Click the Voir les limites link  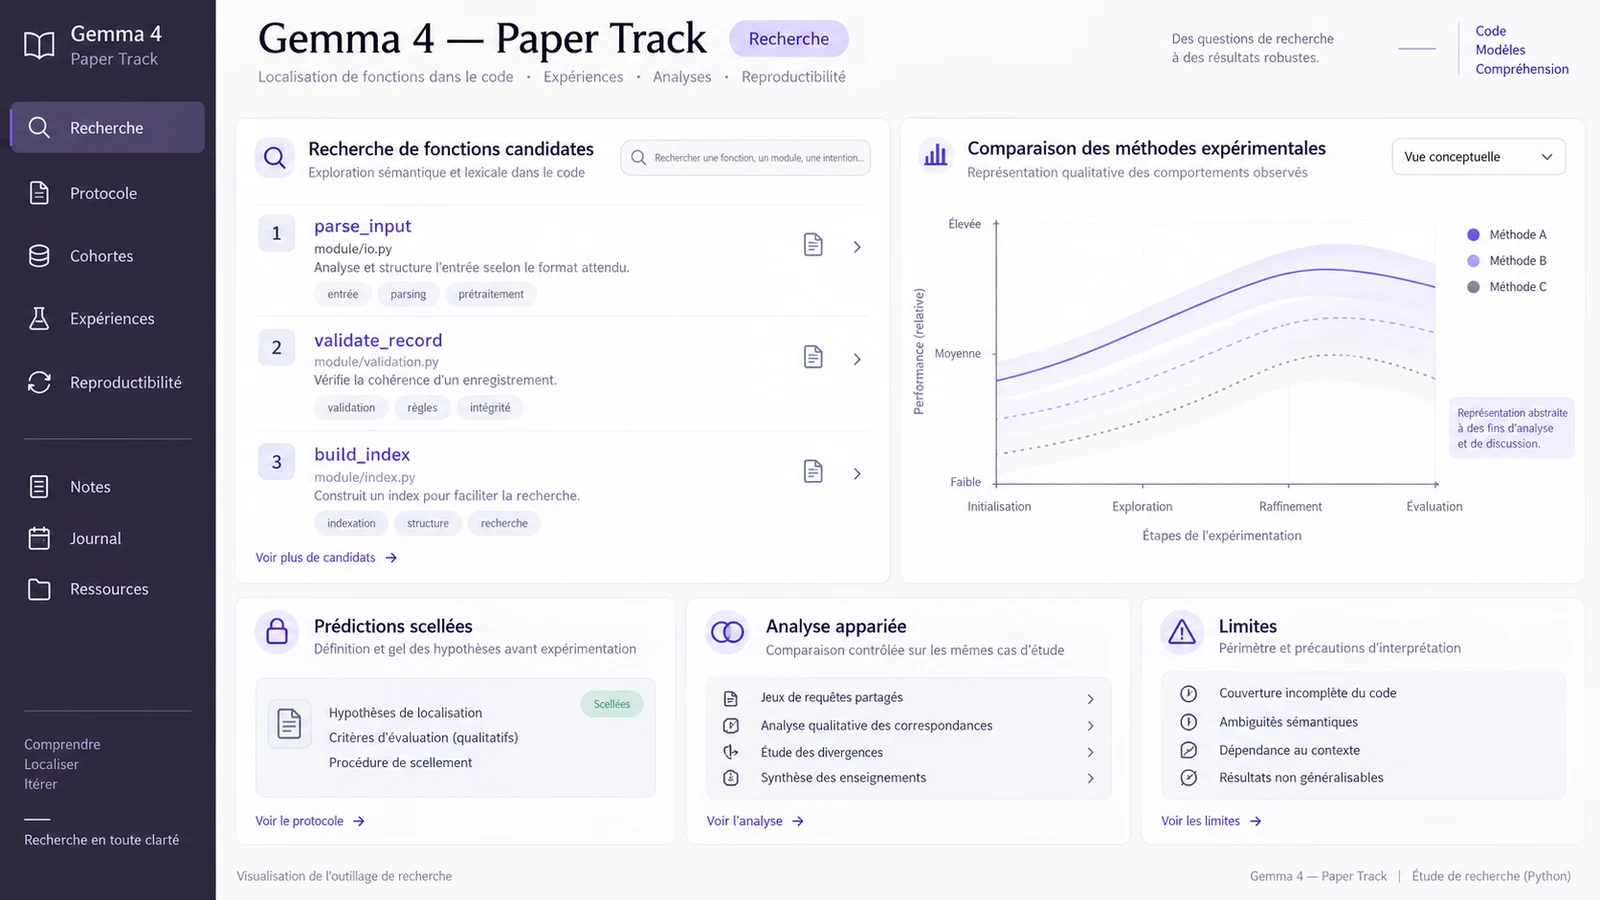(x=1211, y=821)
